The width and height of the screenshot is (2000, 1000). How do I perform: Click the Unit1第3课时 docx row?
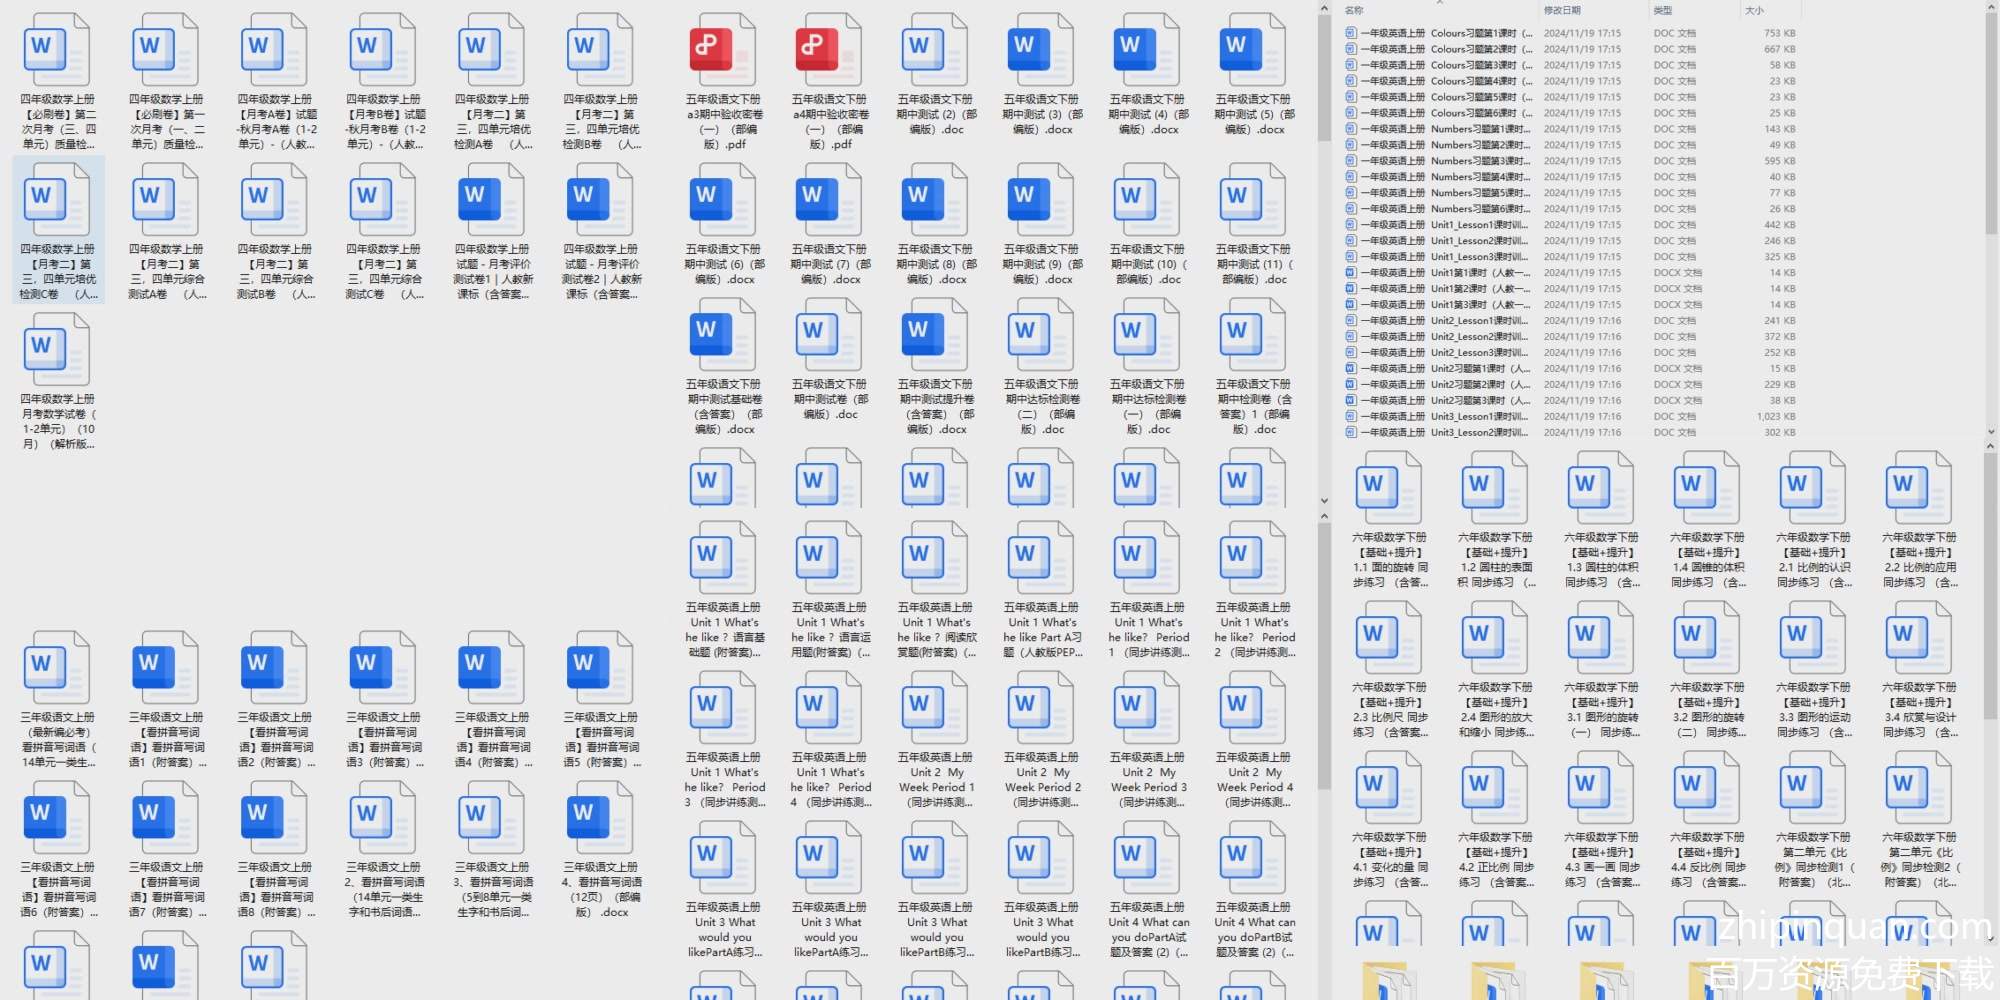coord(1570,305)
